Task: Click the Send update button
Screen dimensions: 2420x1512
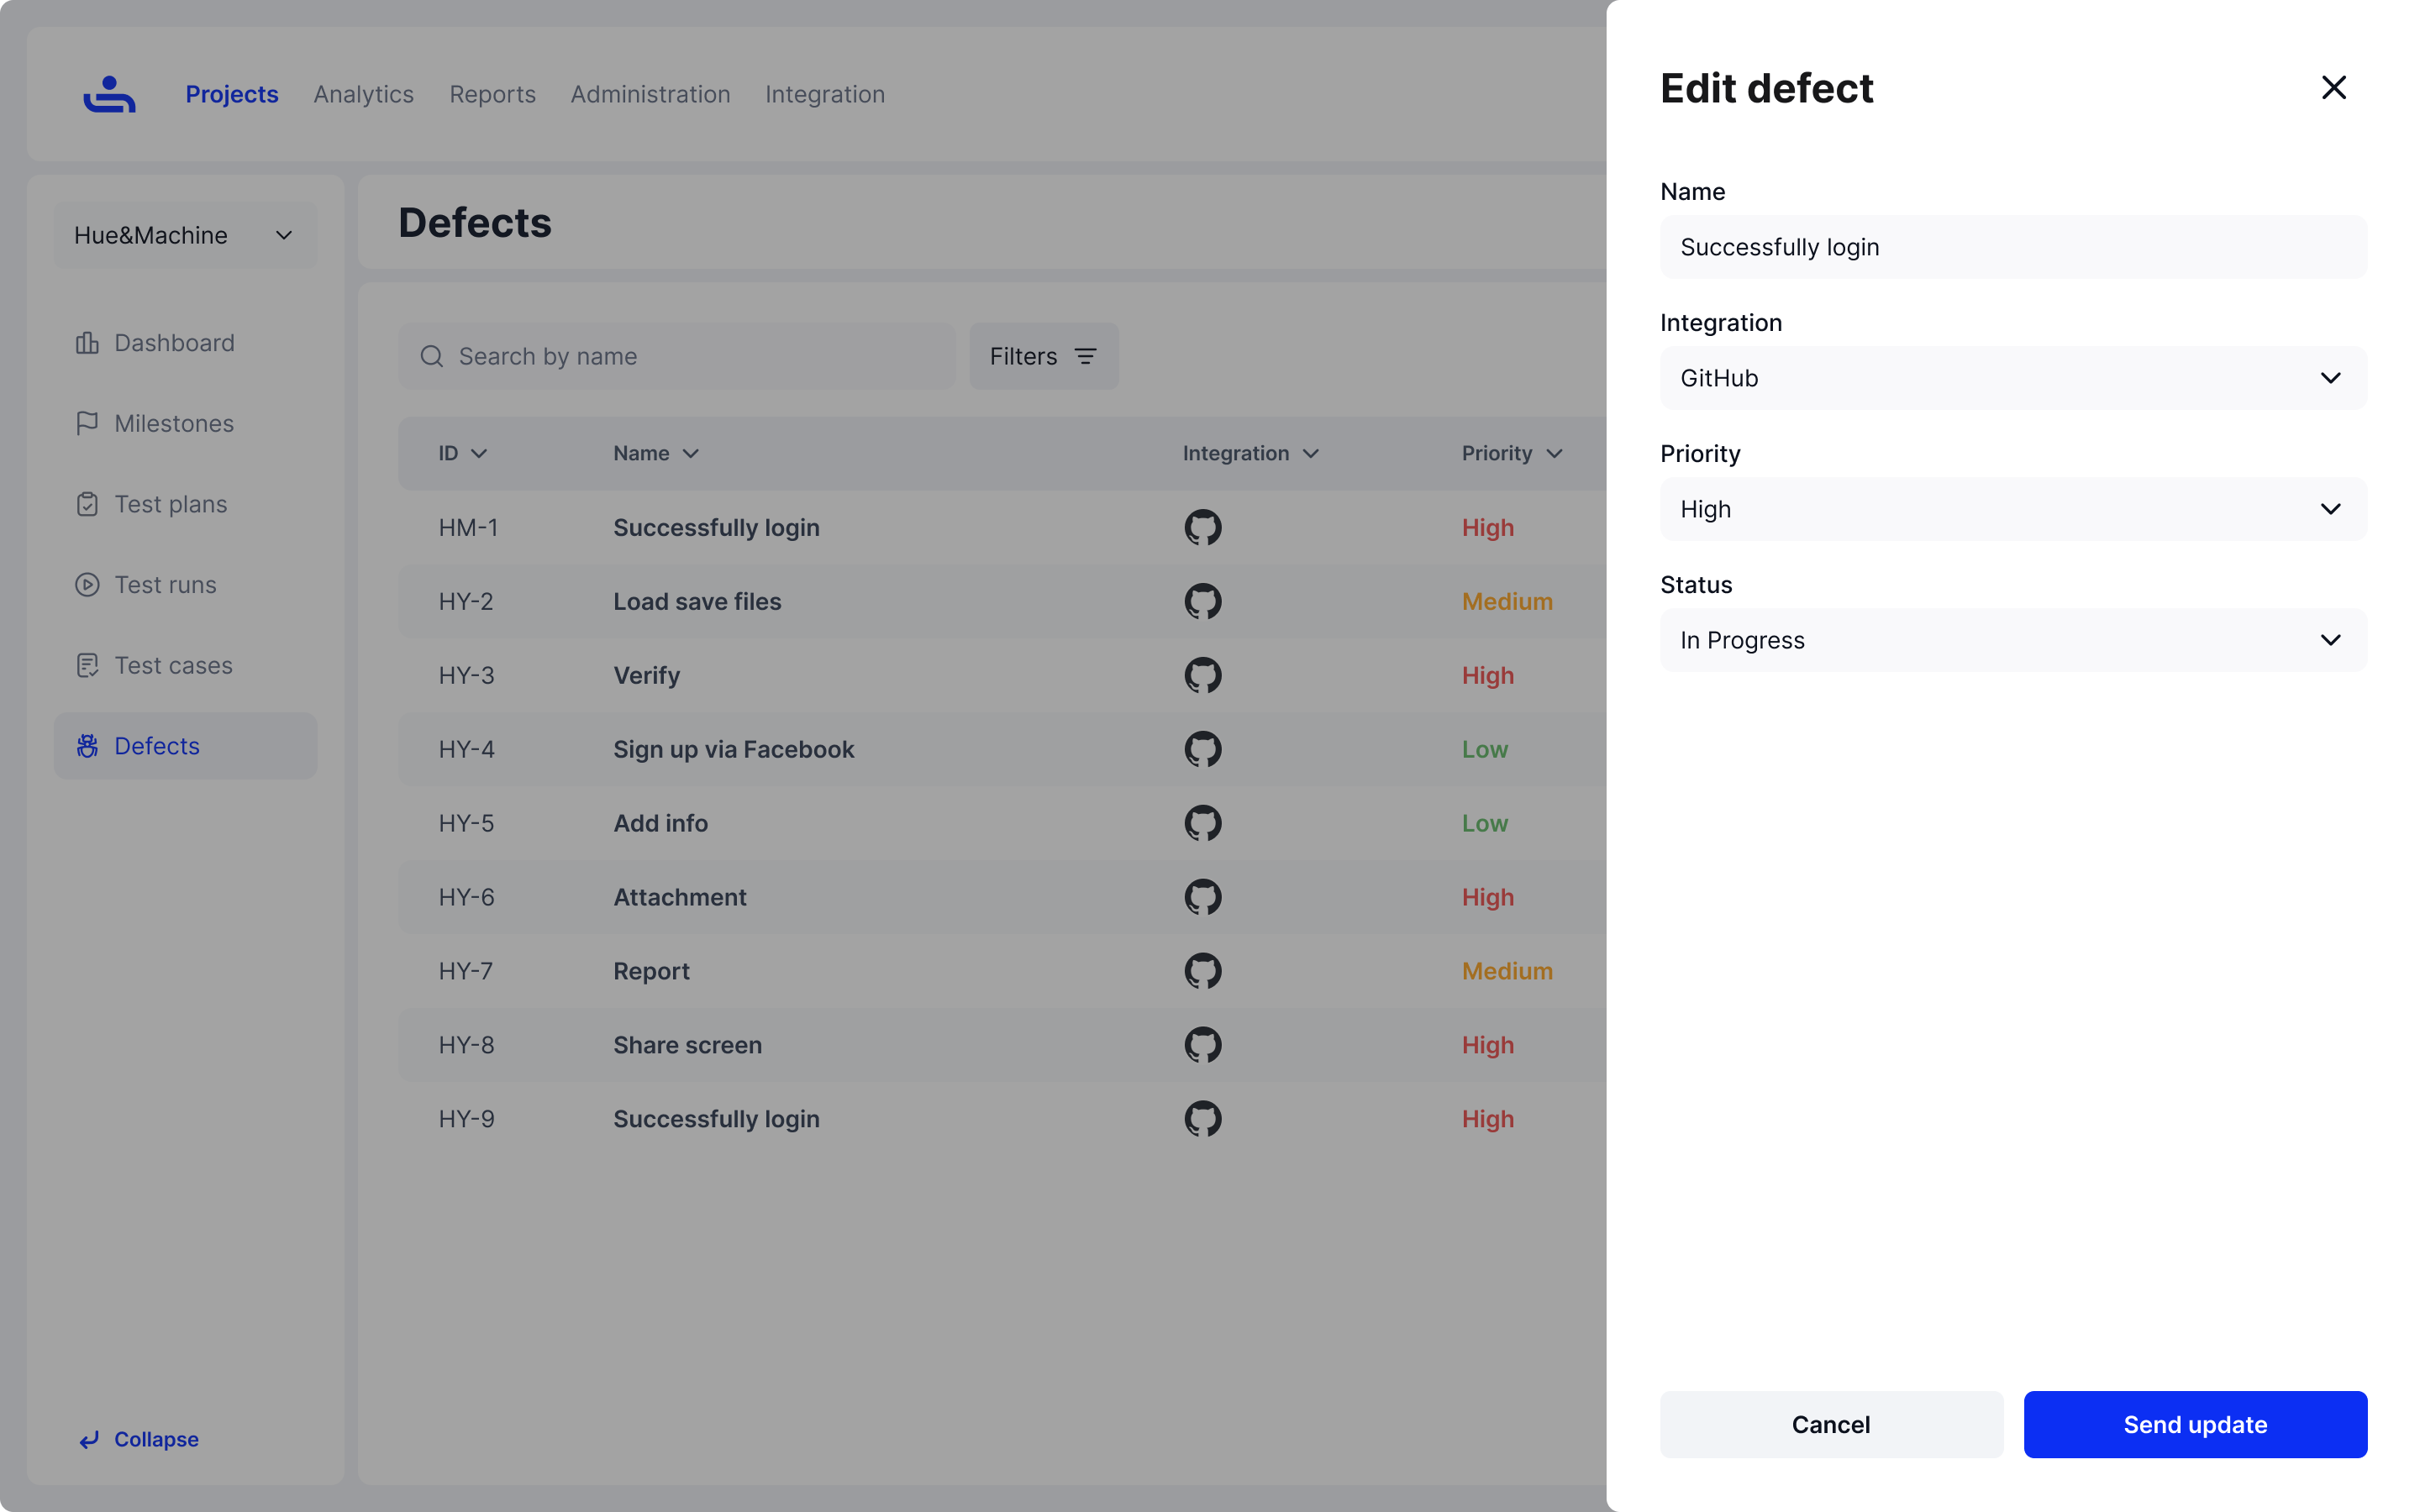Action: pyautogui.click(x=2194, y=1424)
